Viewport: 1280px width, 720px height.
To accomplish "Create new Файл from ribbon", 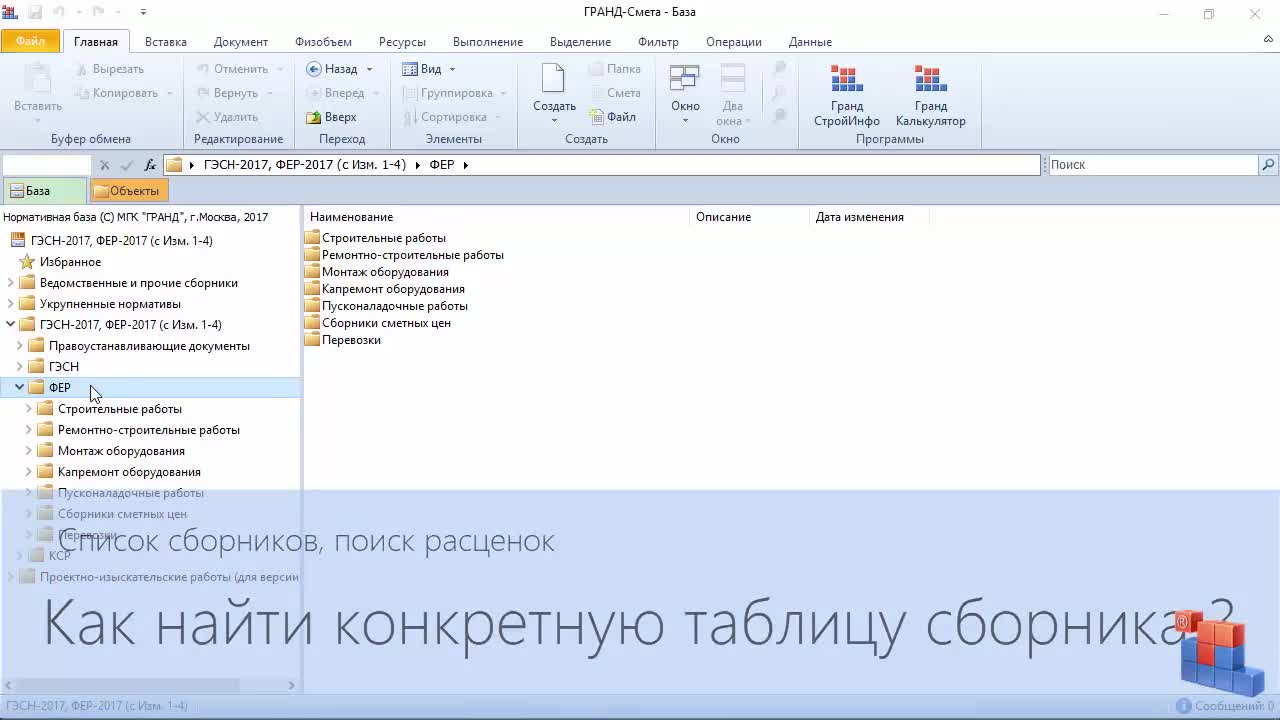I will pos(613,117).
